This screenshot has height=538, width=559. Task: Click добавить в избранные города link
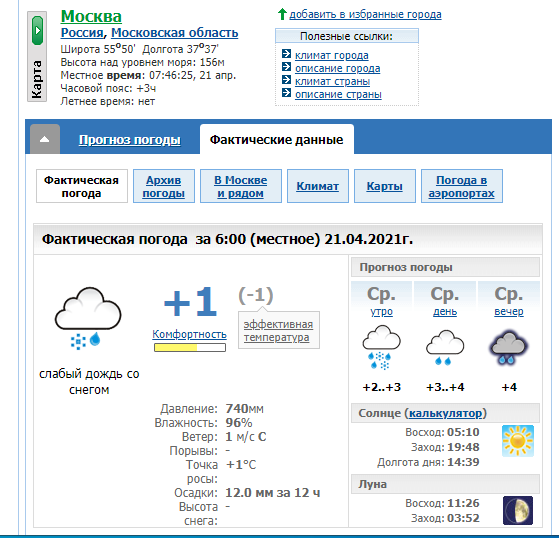[365, 14]
